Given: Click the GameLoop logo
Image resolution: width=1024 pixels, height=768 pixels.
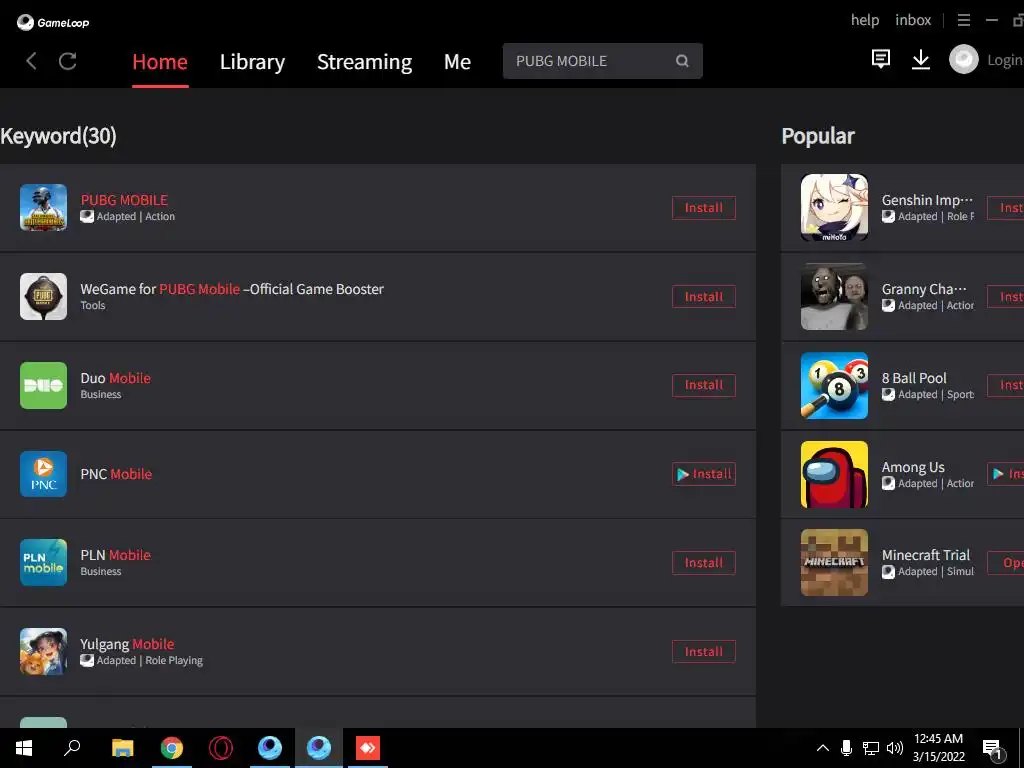Looking at the screenshot, I should [x=53, y=22].
